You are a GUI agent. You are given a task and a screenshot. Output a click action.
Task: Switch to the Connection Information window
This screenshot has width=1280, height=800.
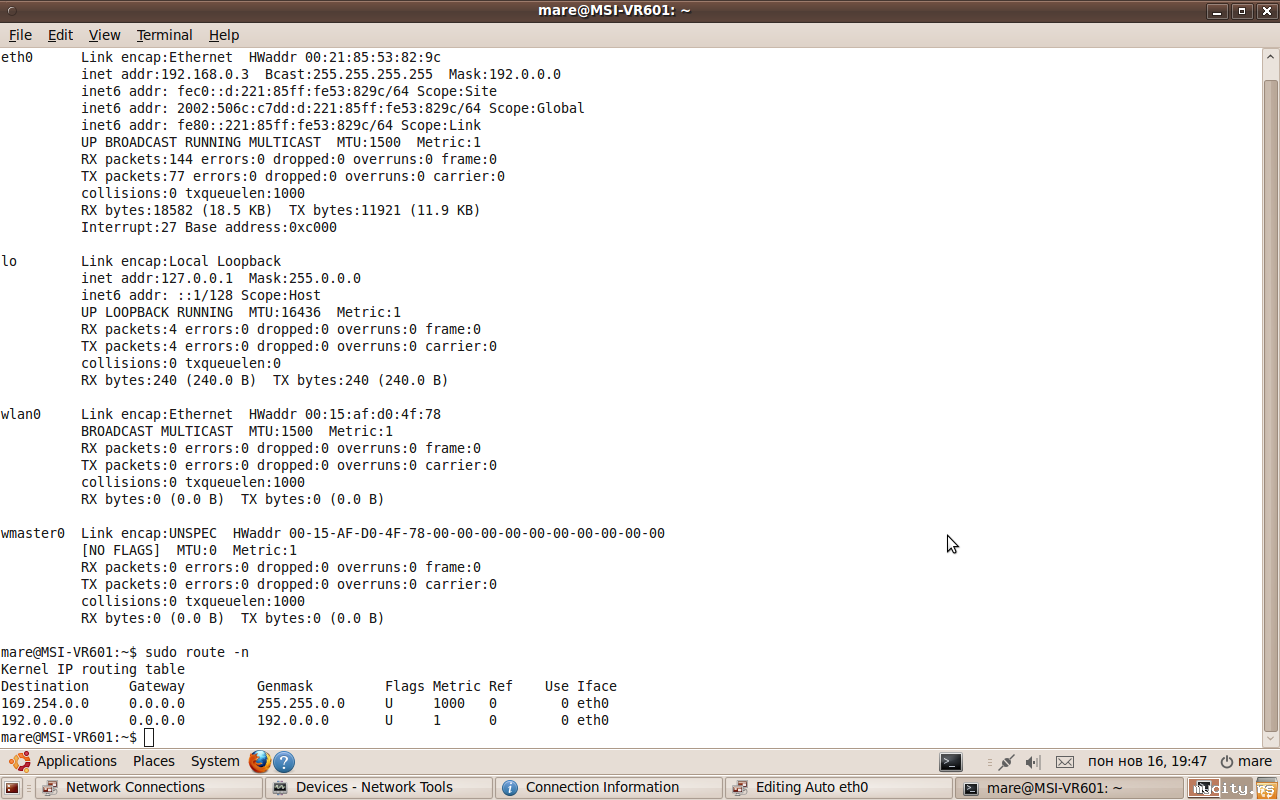[x=609, y=788]
